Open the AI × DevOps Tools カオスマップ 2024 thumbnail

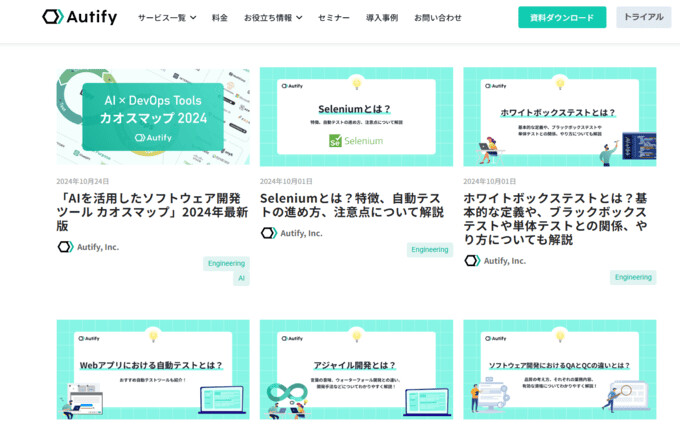pos(153,116)
